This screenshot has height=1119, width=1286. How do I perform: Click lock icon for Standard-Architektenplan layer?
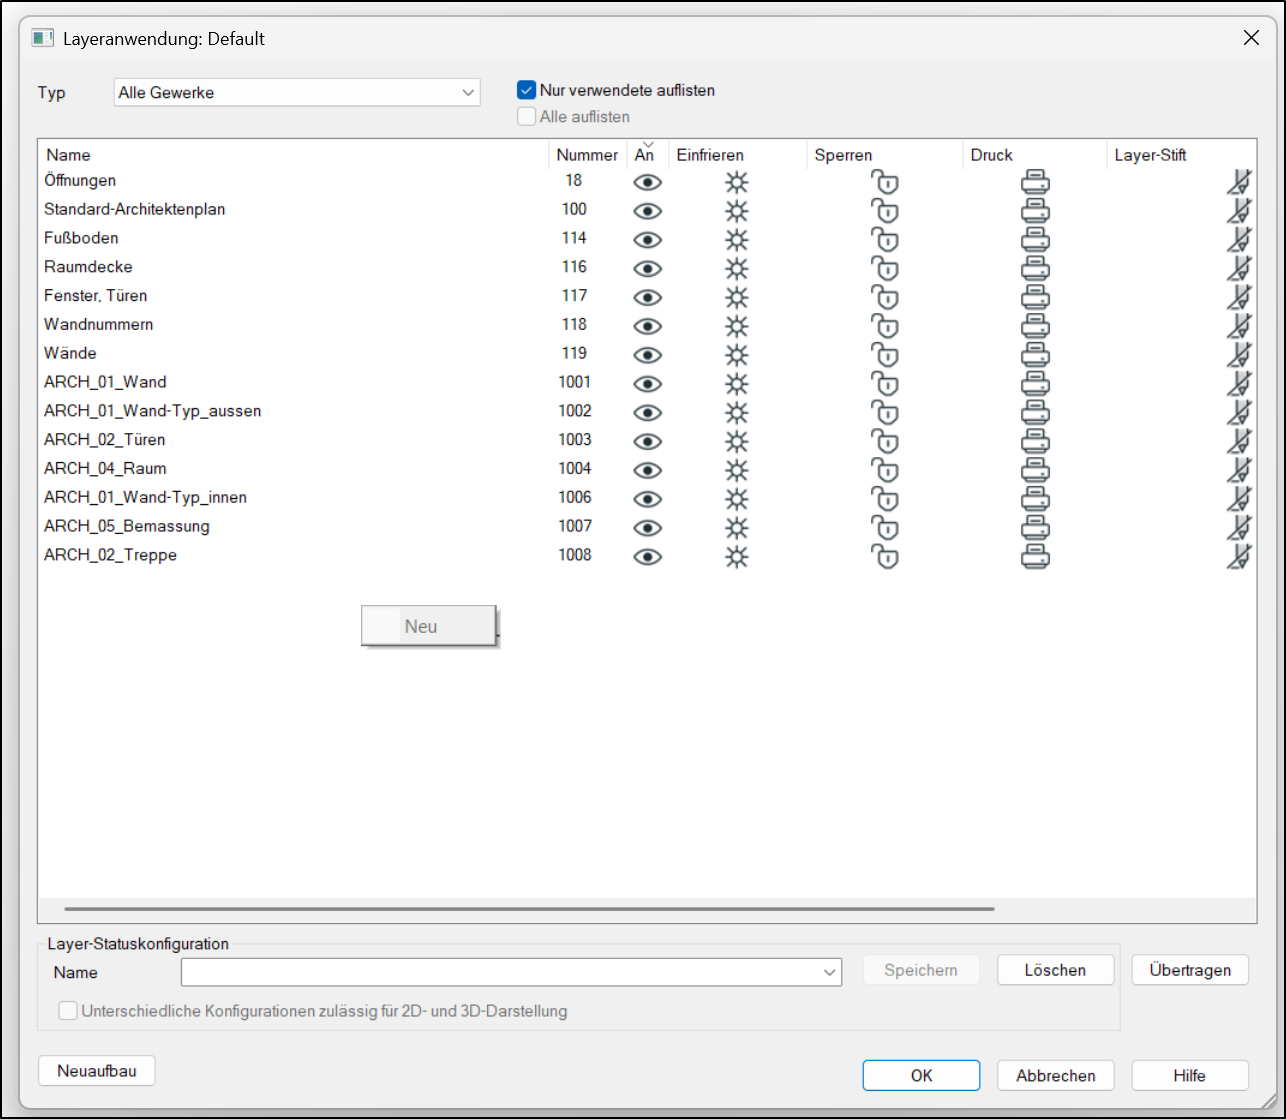click(885, 212)
